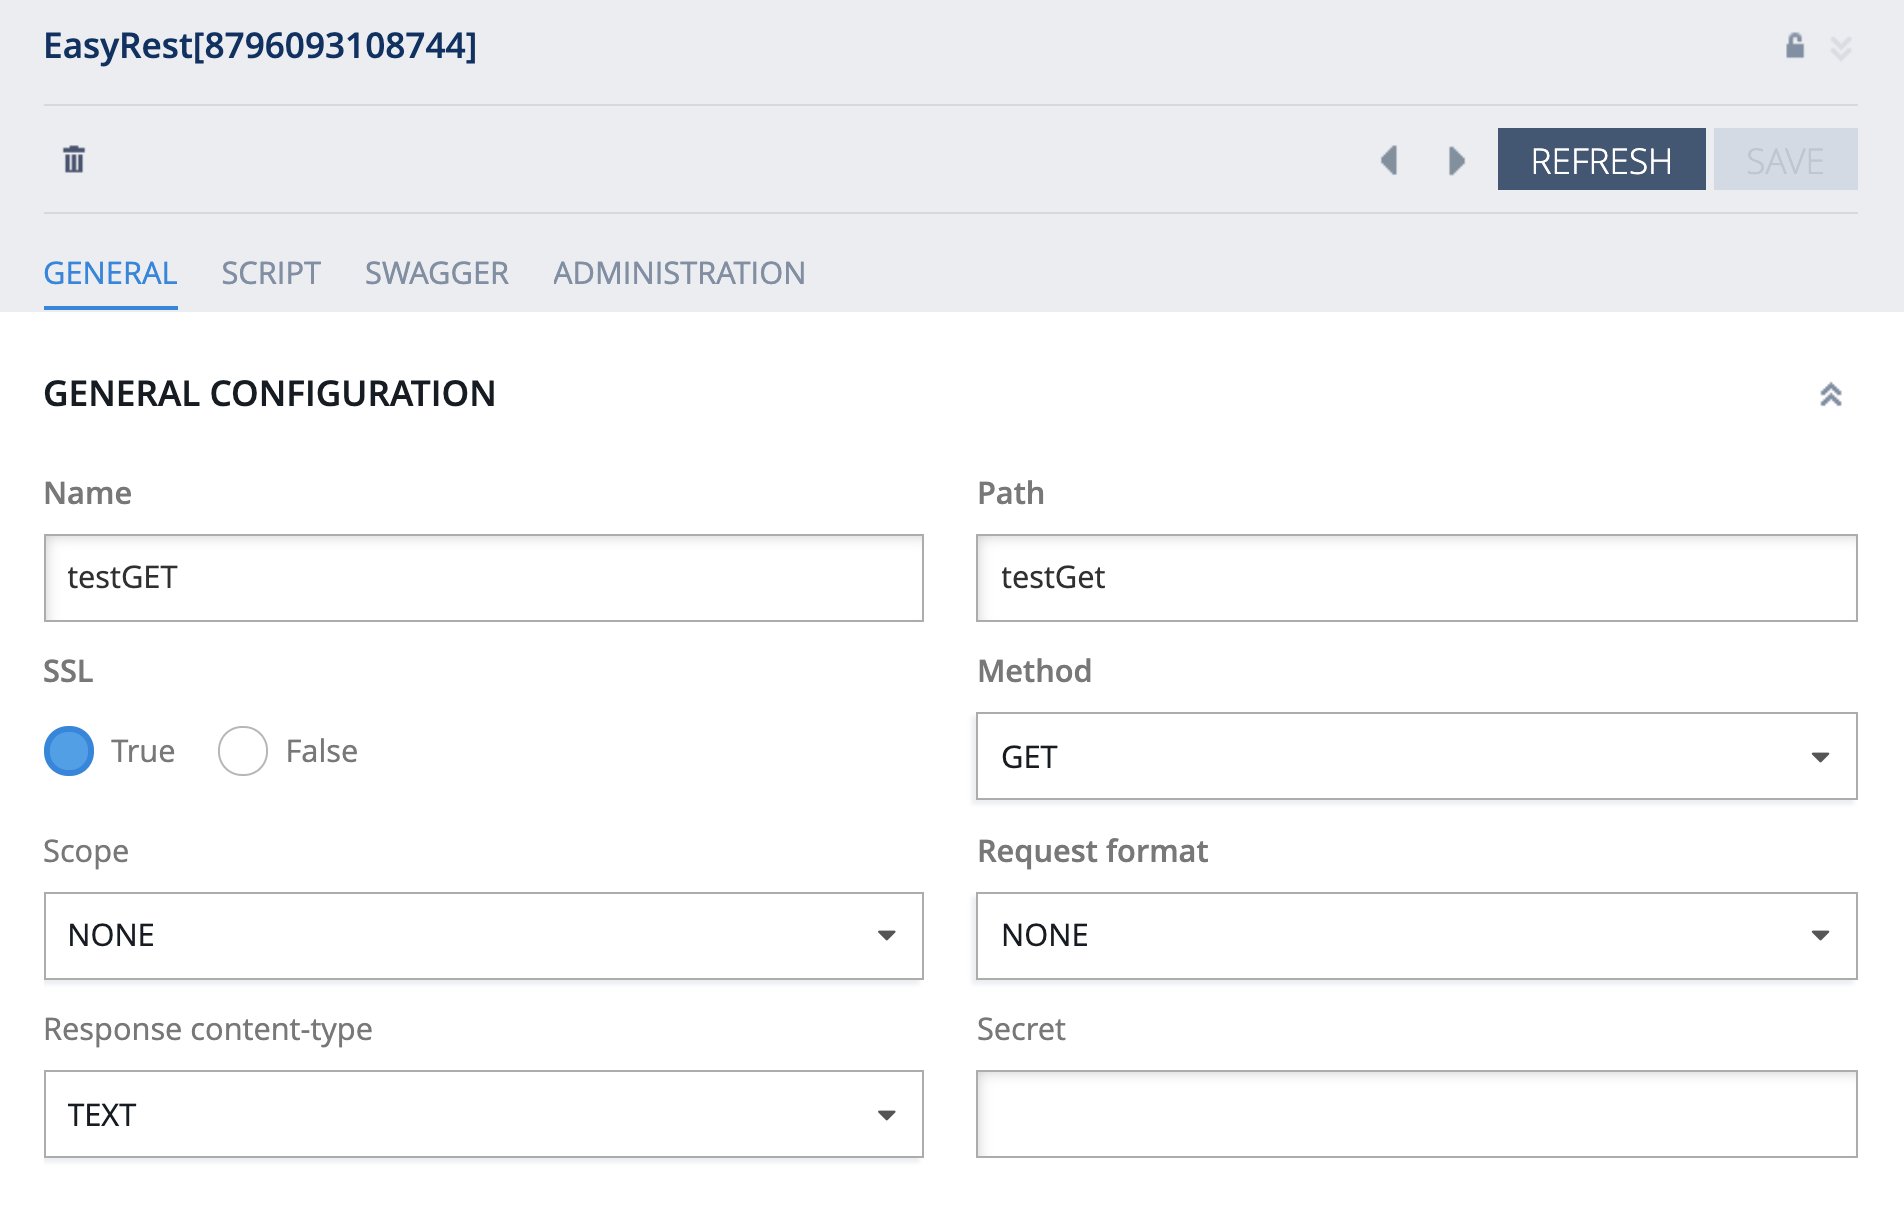This screenshot has height=1220, width=1904.
Task: Select the General tab
Action: (x=110, y=273)
